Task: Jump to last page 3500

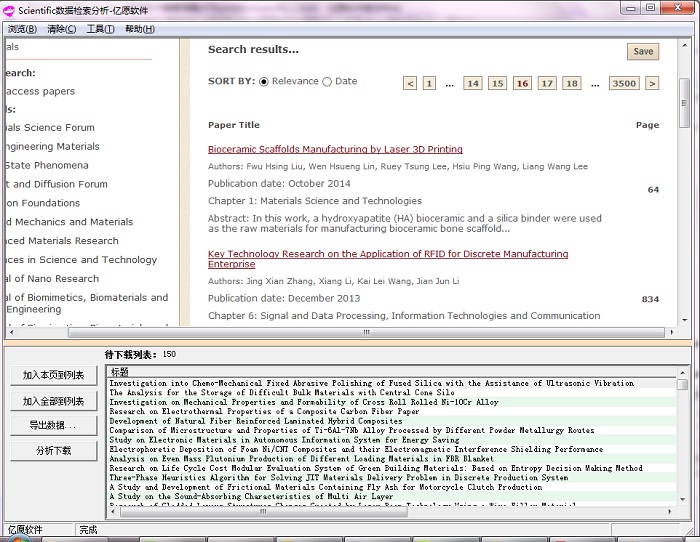Action: pyautogui.click(x=623, y=83)
